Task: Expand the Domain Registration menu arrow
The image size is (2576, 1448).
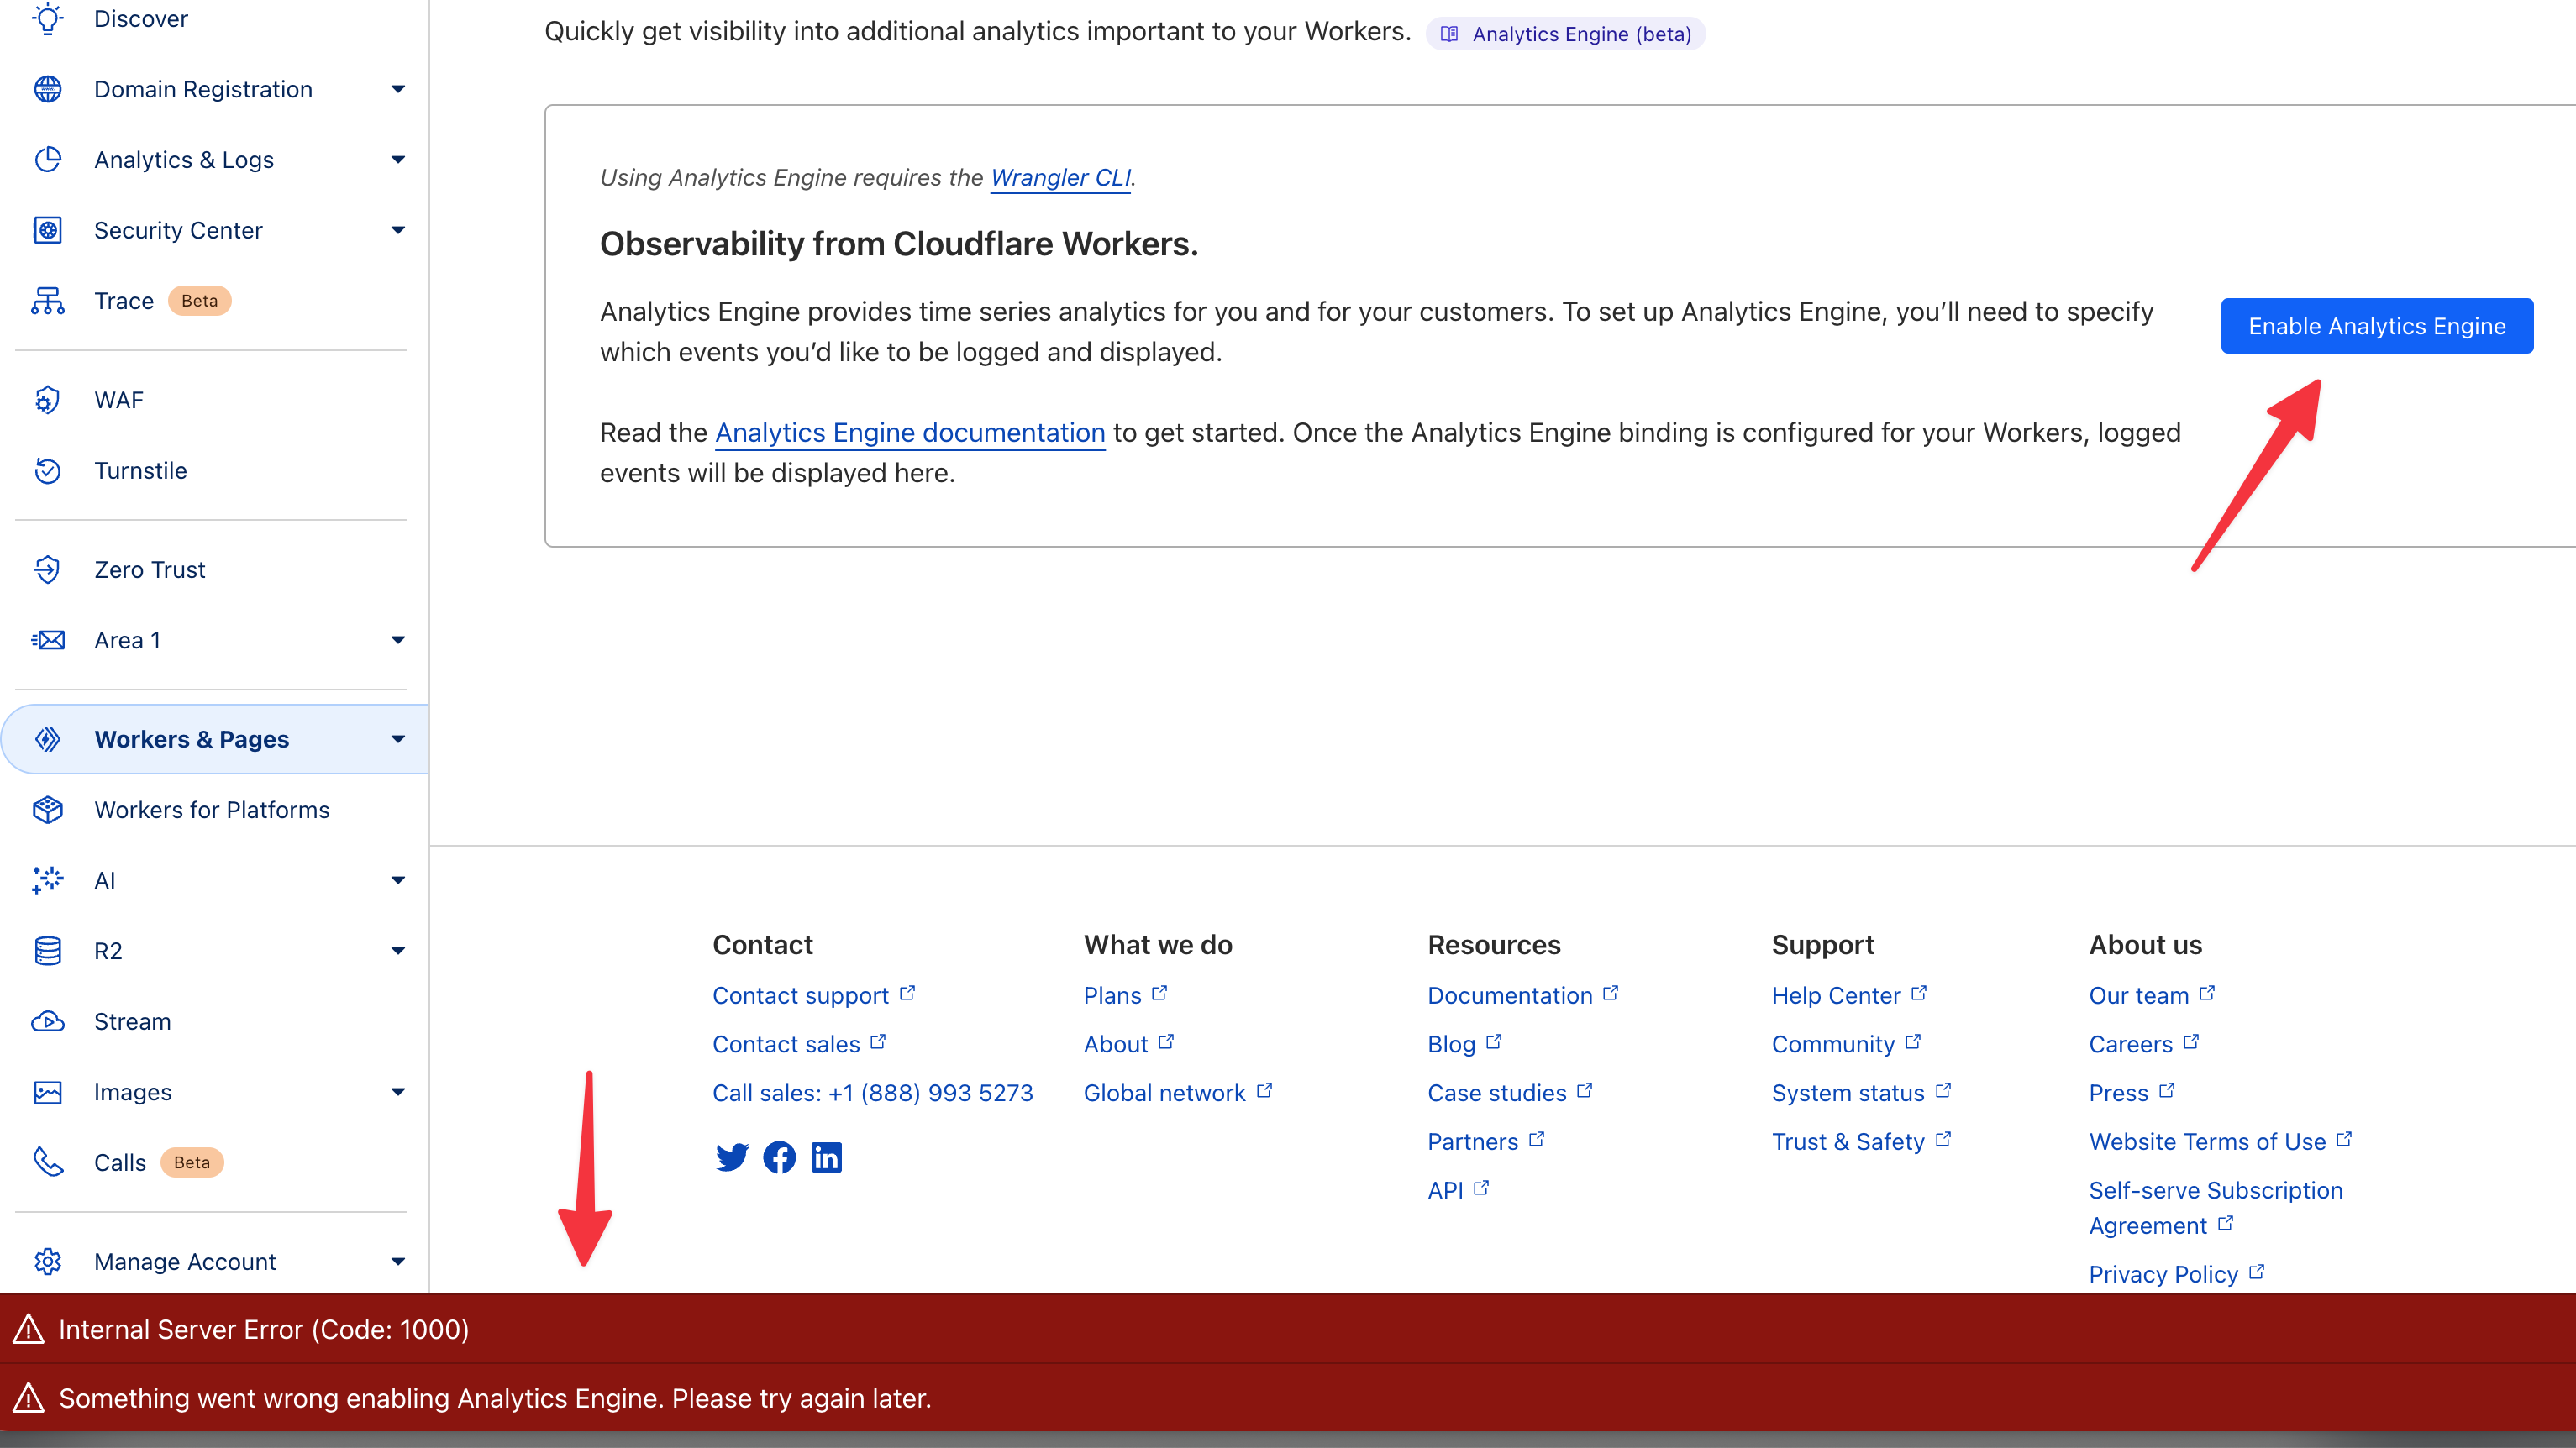Action: [398, 89]
